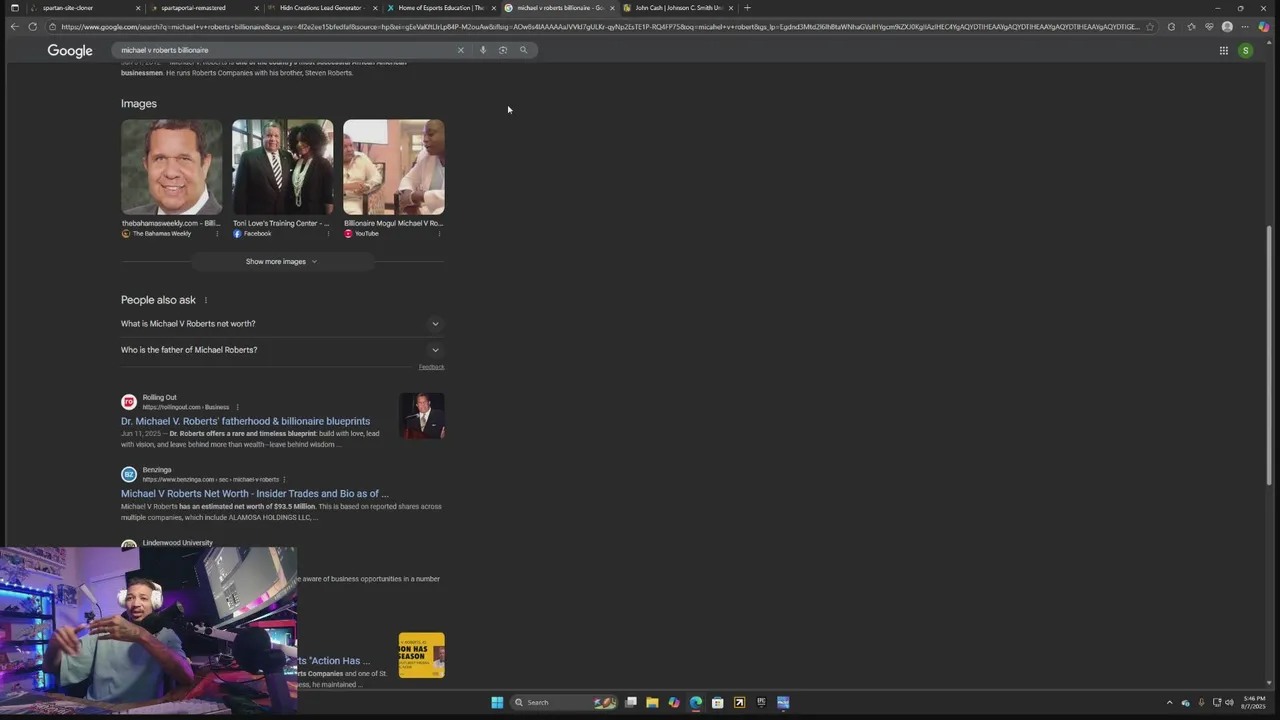Open Windows Start menu
This screenshot has height=720, width=1280.
(497, 702)
